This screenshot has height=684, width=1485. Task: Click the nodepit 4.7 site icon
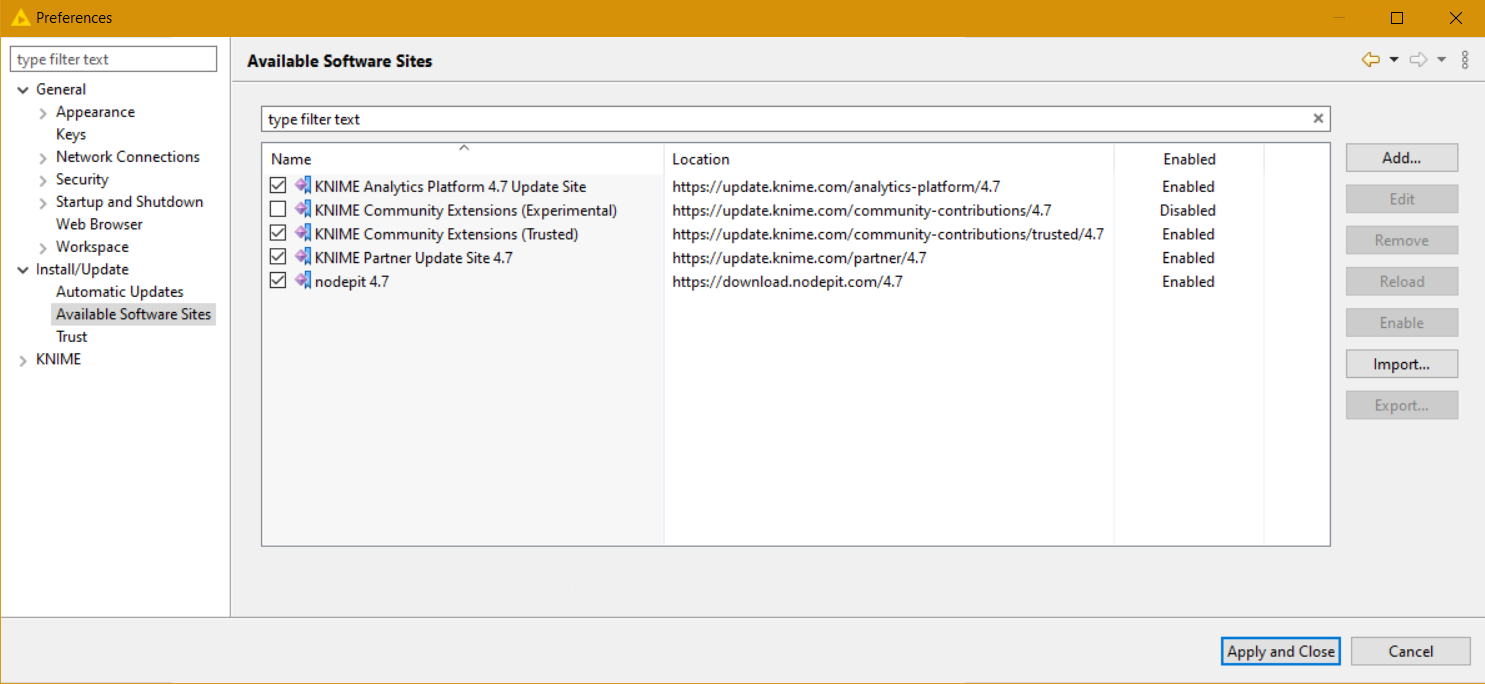pyautogui.click(x=303, y=281)
